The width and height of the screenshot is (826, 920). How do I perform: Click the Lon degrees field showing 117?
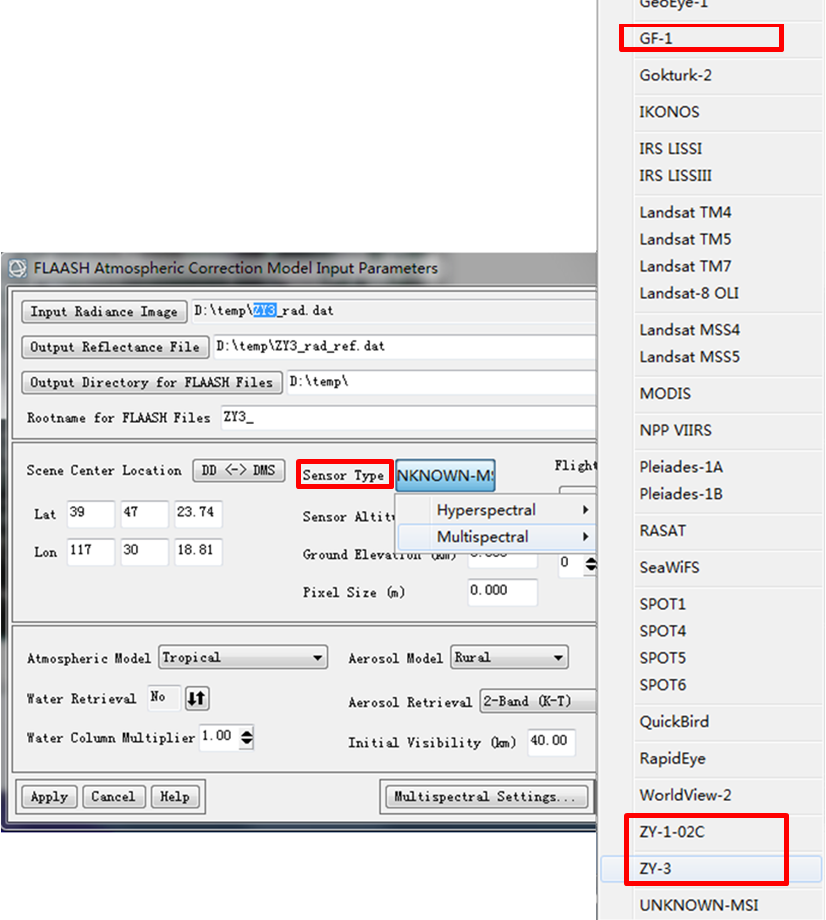[90, 552]
